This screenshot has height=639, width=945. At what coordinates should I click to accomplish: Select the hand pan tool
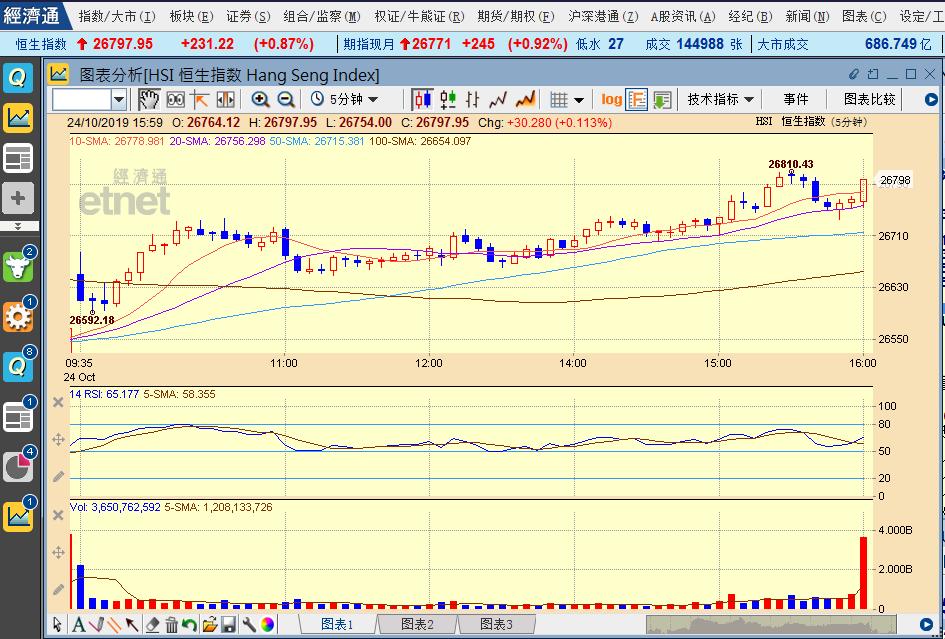pos(148,99)
